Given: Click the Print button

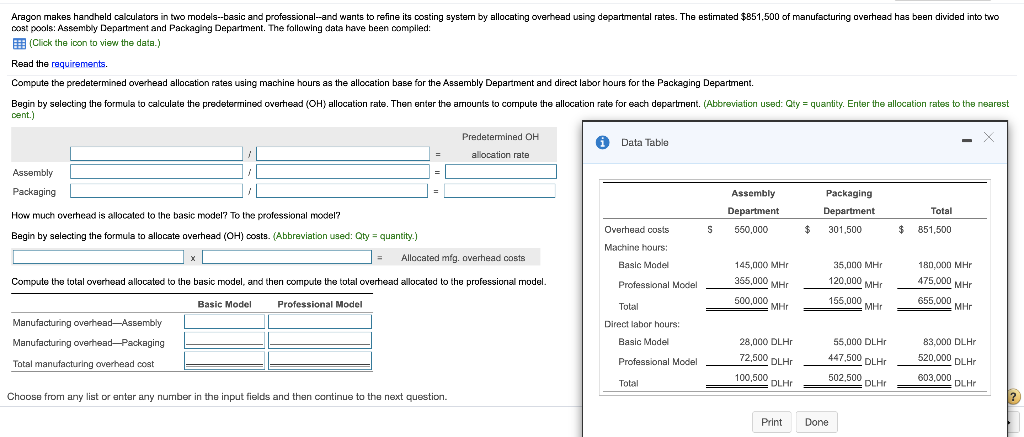Looking at the screenshot, I should [772, 422].
